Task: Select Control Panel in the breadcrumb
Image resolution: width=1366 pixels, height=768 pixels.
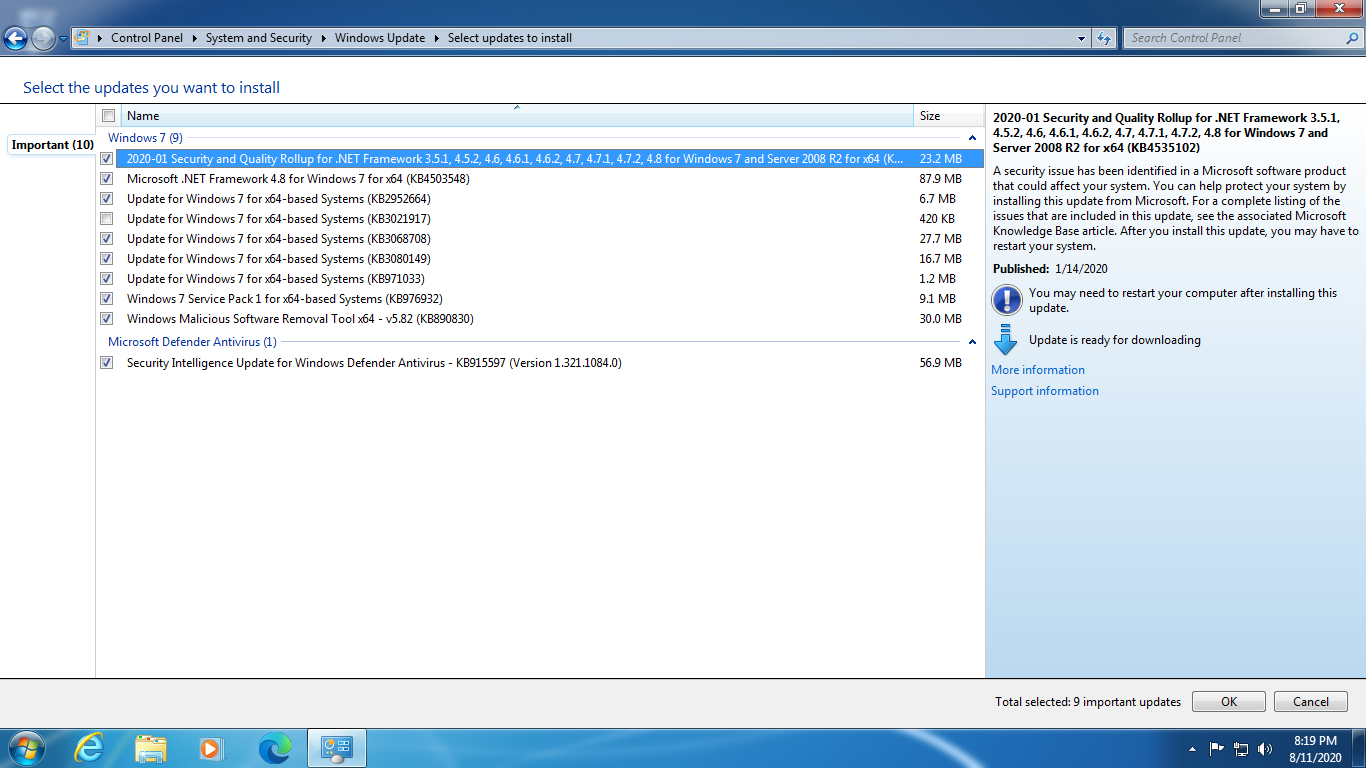Action: click(147, 38)
